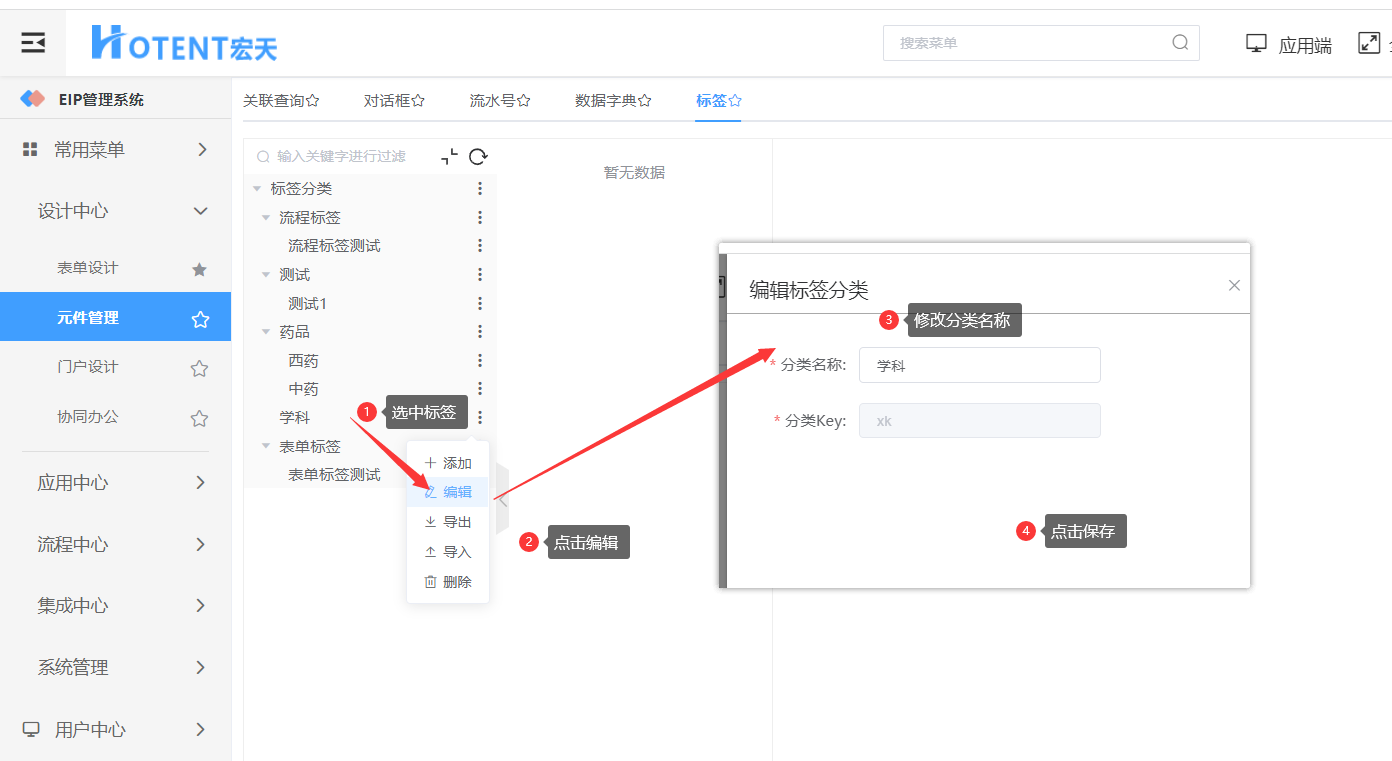Click the collapse-all tree icon

click(x=449, y=156)
